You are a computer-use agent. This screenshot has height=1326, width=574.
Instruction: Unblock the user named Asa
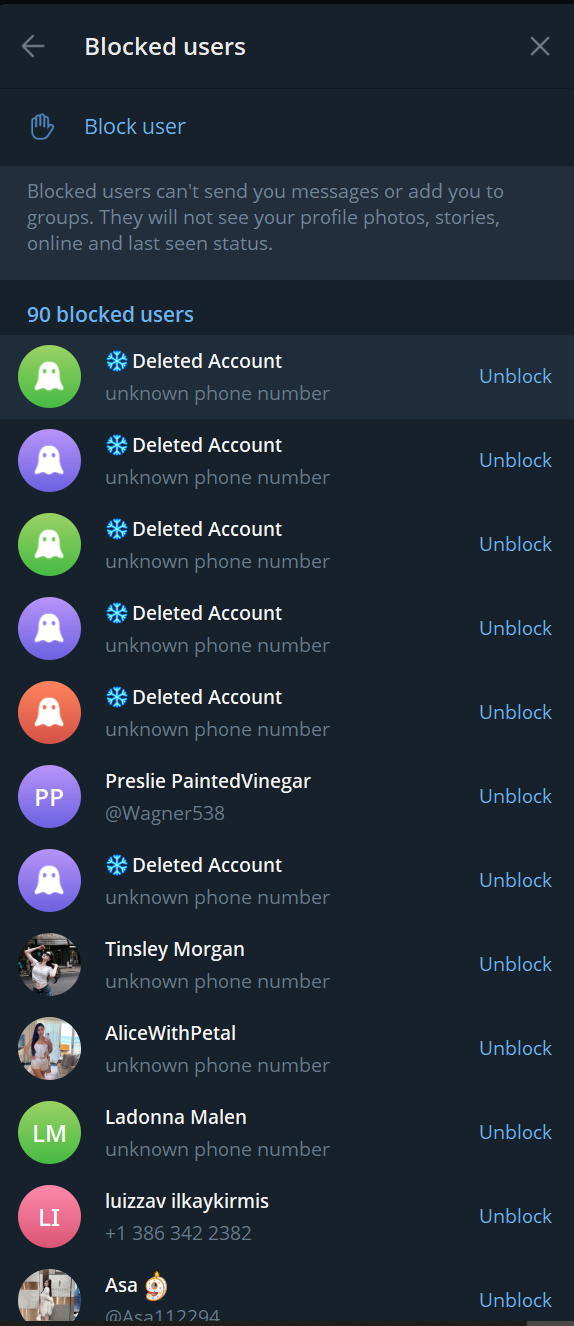515,1300
